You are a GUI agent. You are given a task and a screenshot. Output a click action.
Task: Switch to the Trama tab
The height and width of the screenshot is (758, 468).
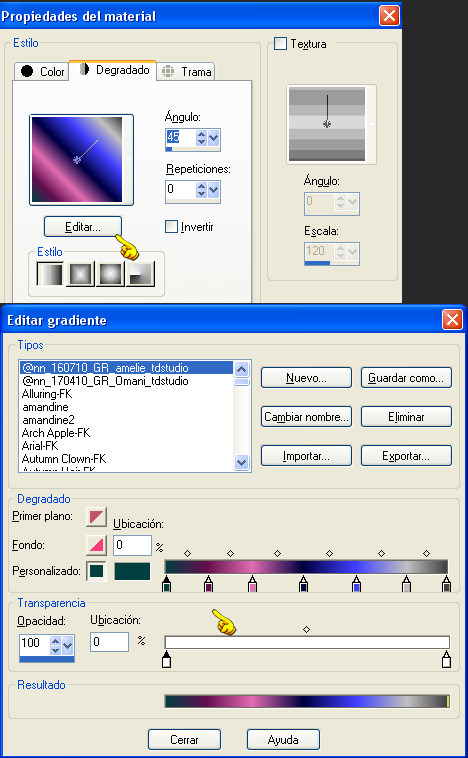coord(186,72)
